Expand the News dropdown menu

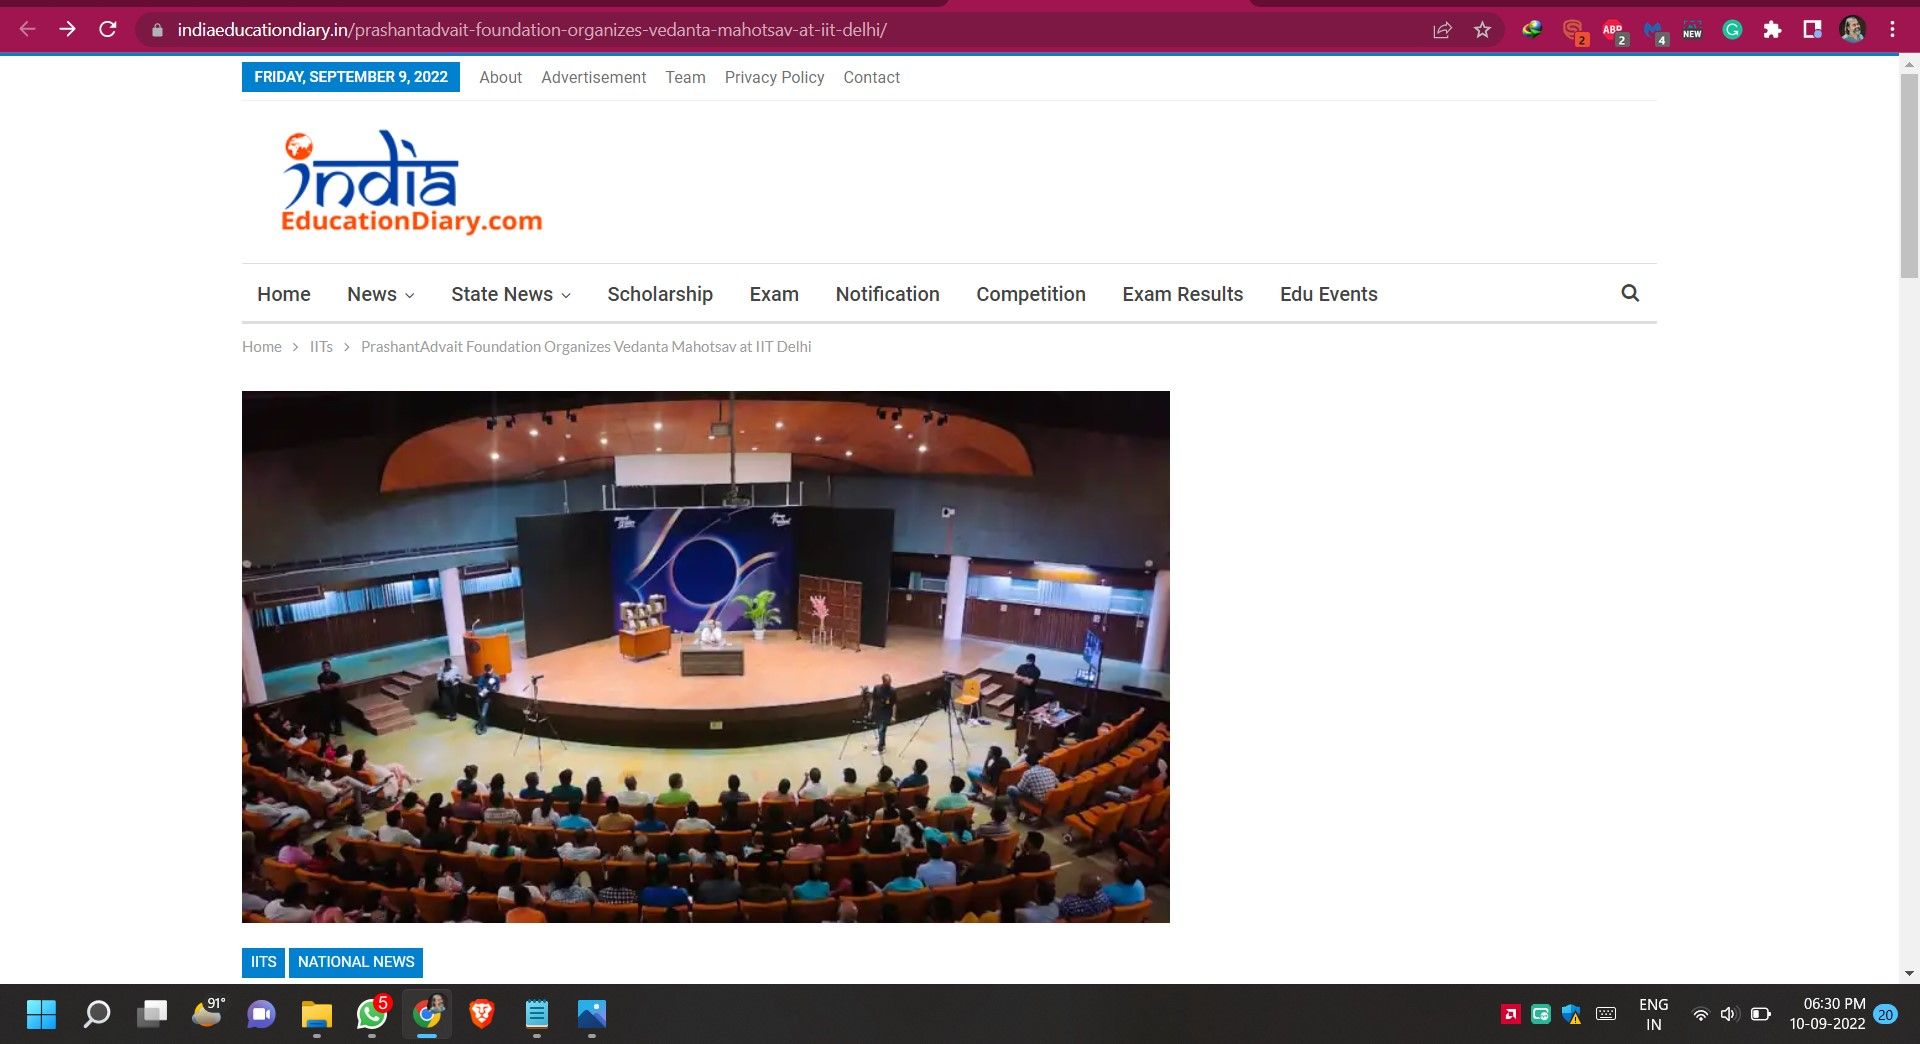[380, 294]
